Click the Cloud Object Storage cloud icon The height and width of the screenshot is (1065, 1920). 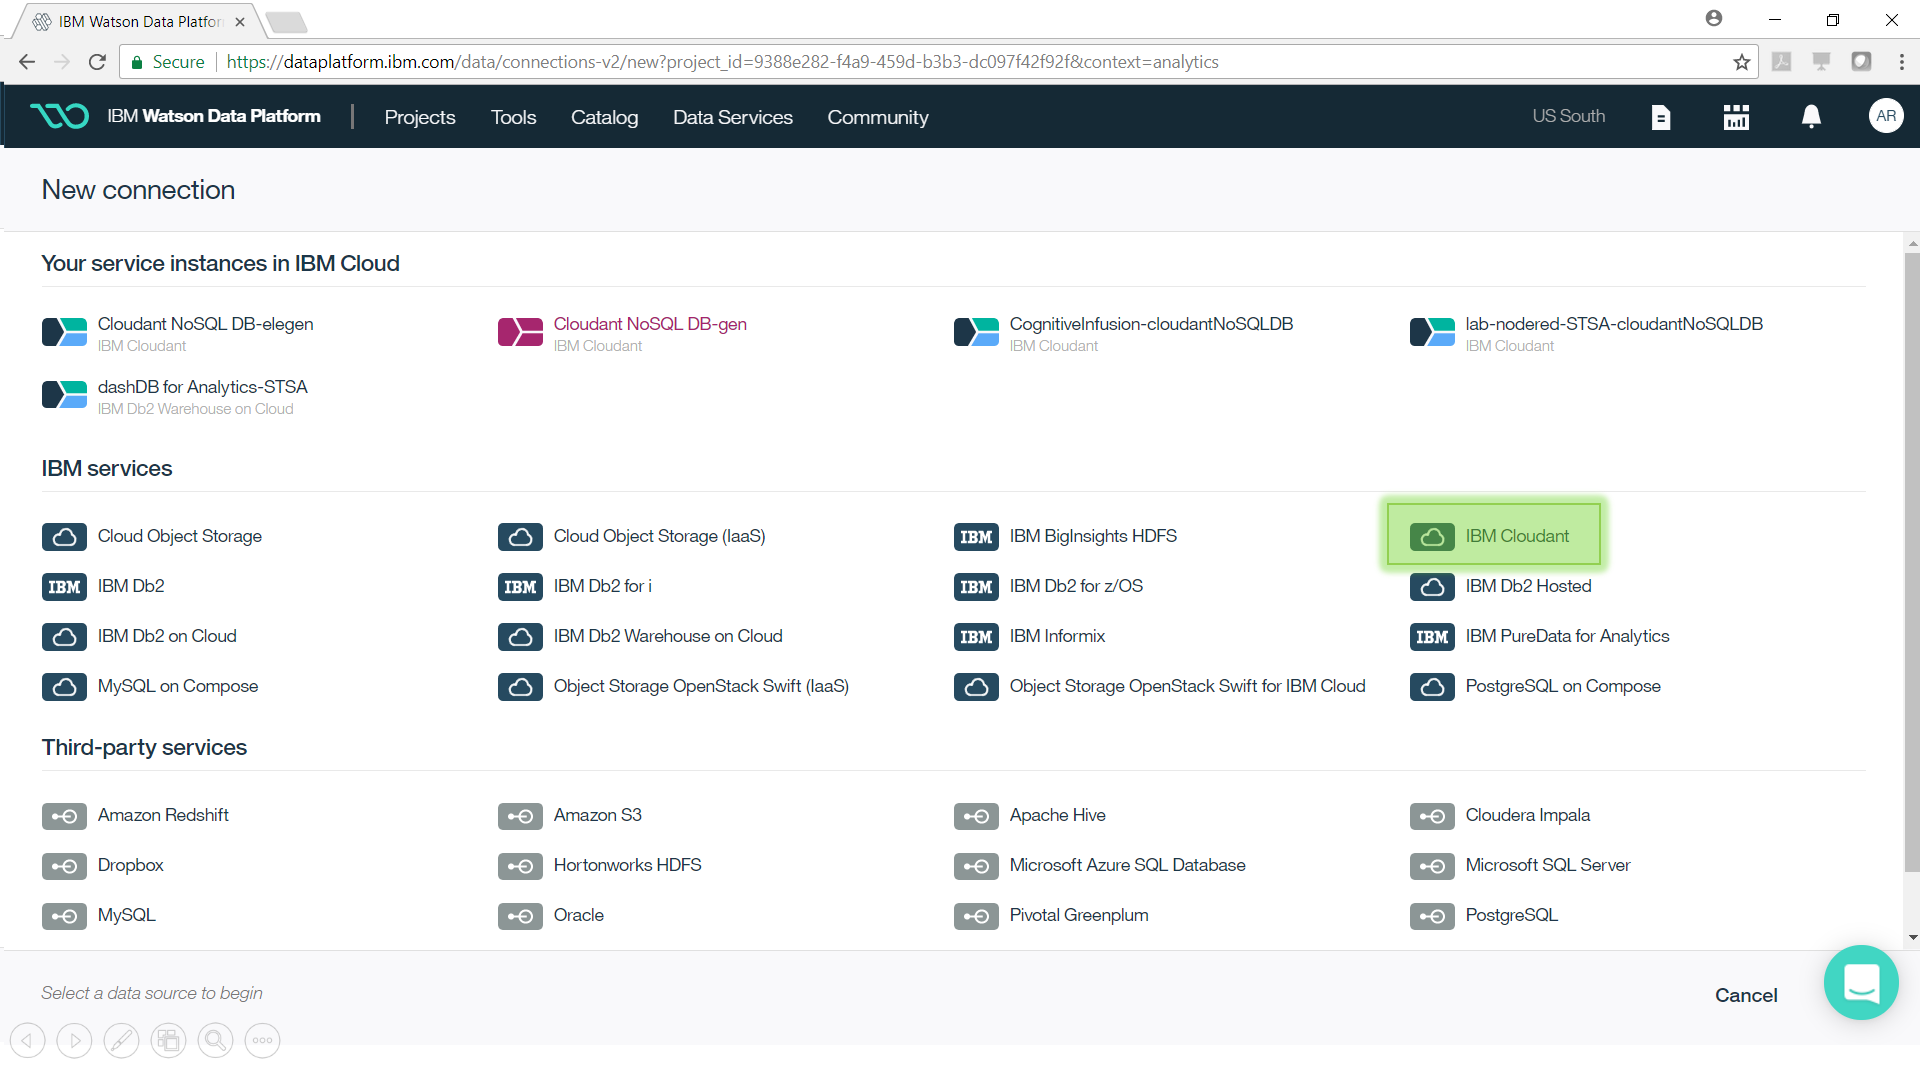pos(64,537)
